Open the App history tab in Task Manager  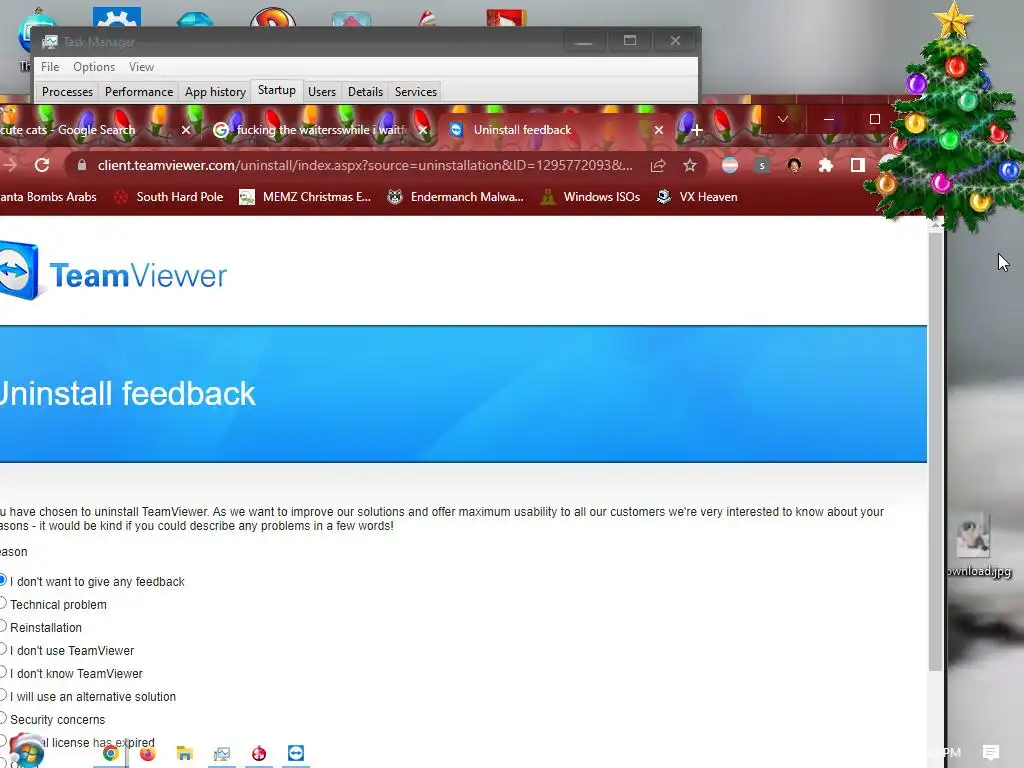pyautogui.click(x=216, y=91)
